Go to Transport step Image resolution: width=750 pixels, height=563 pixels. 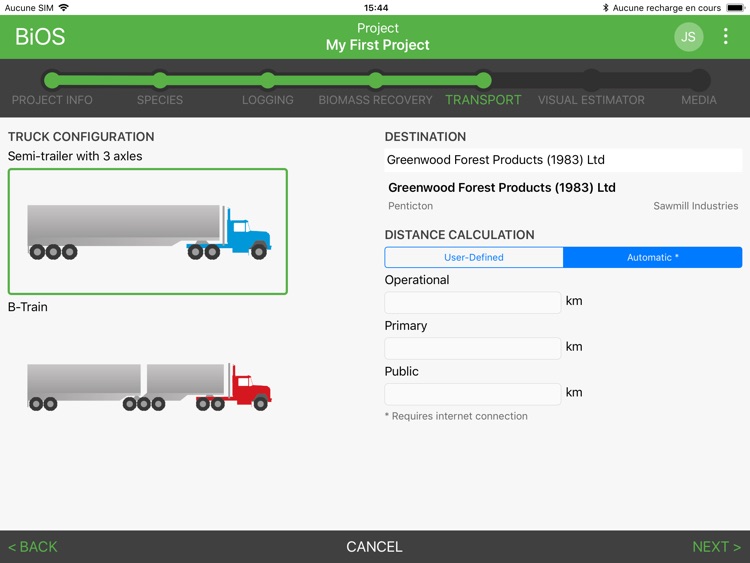point(483,100)
